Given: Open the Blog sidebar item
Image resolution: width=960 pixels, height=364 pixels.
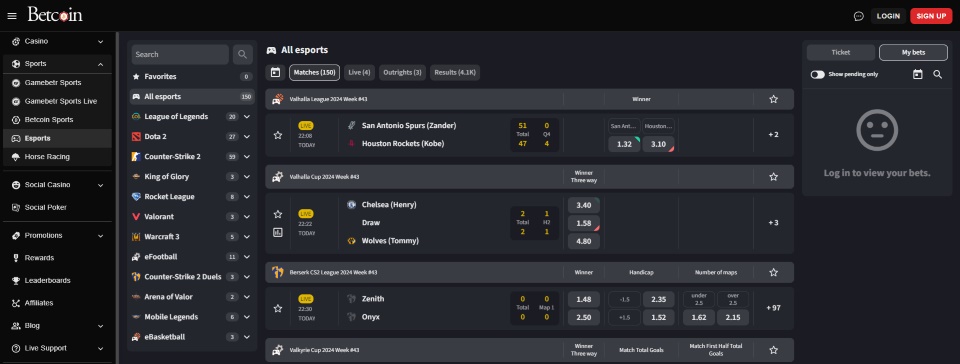Looking at the screenshot, I should pyautogui.click(x=58, y=325).
